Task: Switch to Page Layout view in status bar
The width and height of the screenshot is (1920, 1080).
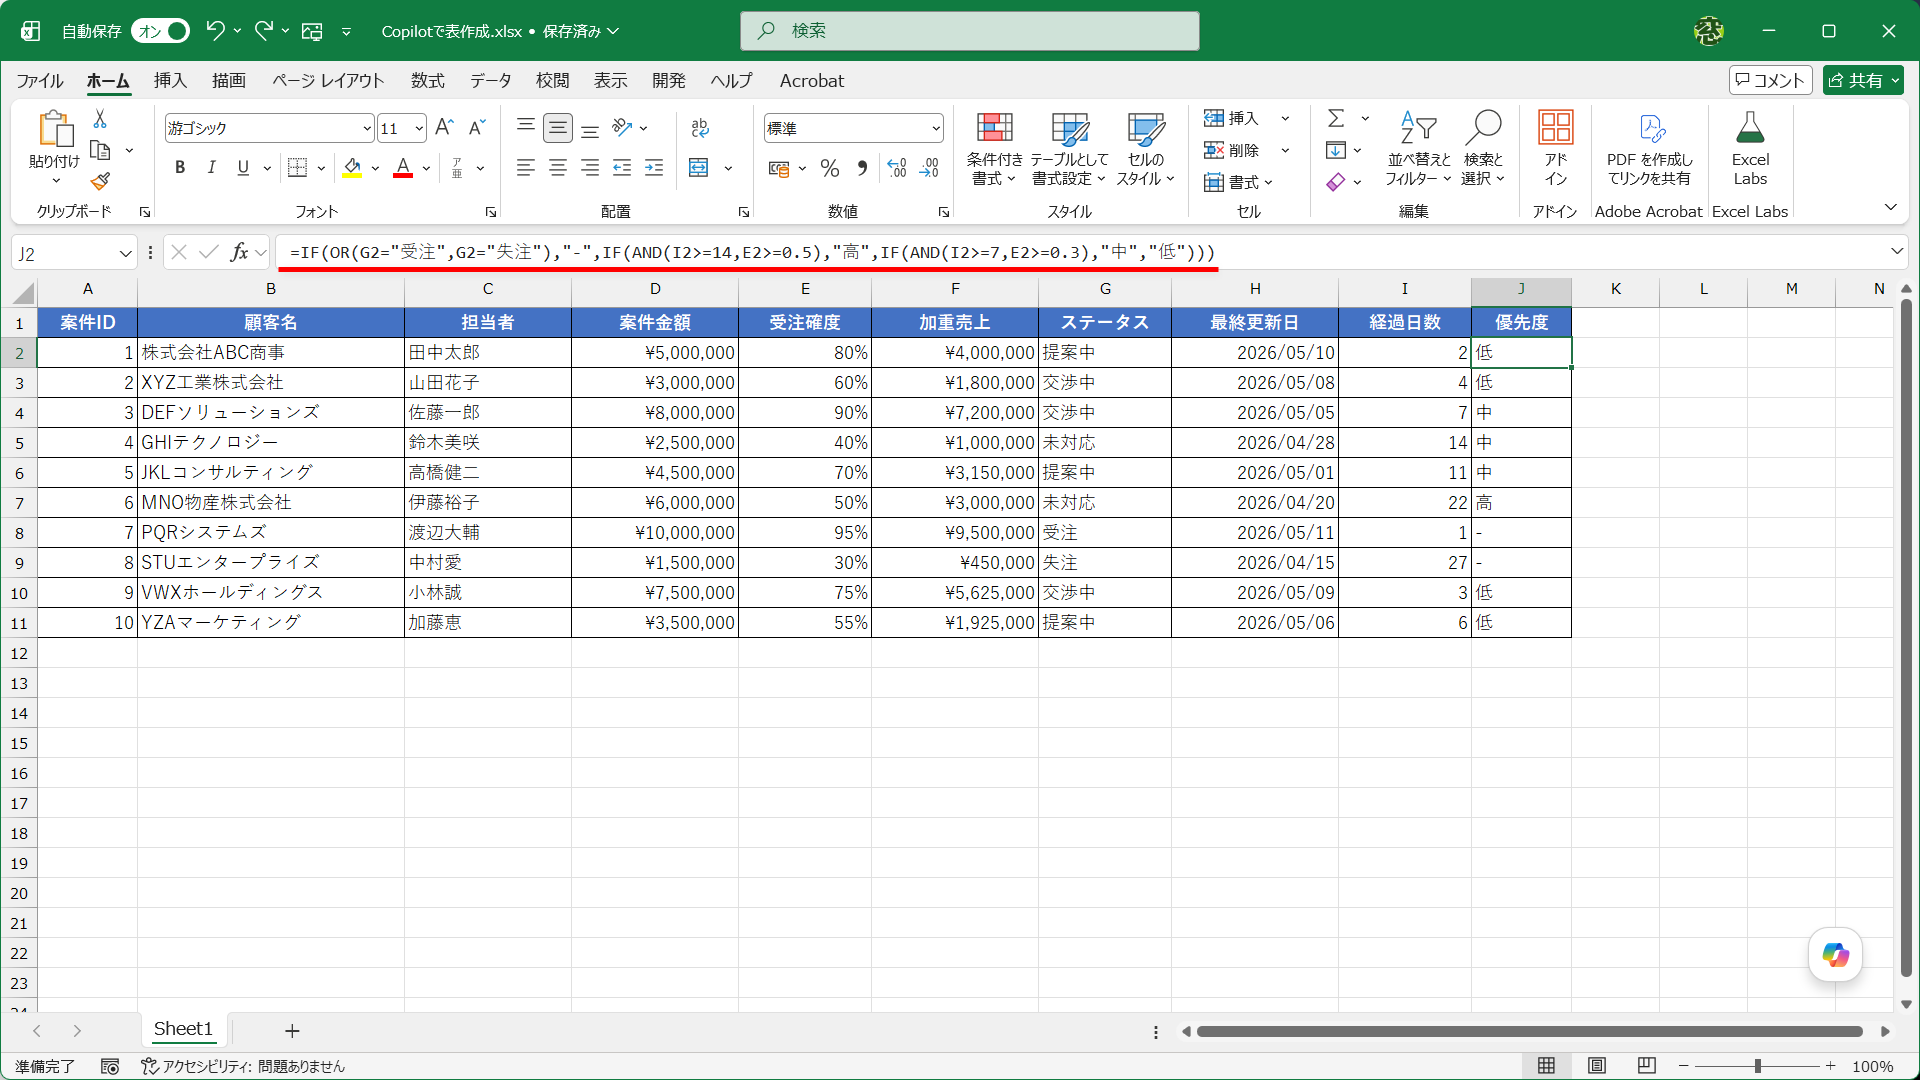Action: [x=1597, y=1066]
